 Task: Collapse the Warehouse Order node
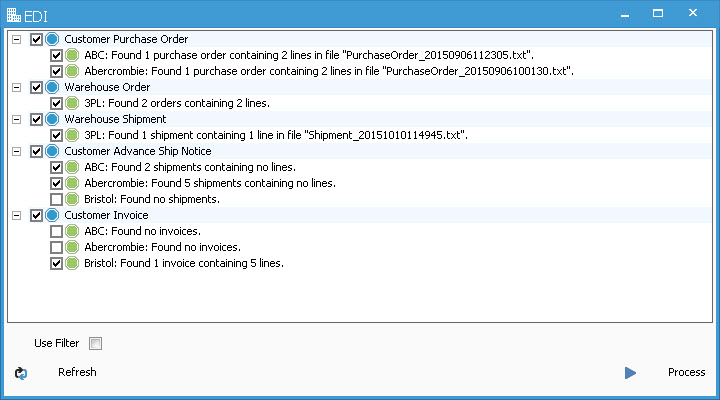click(17, 87)
